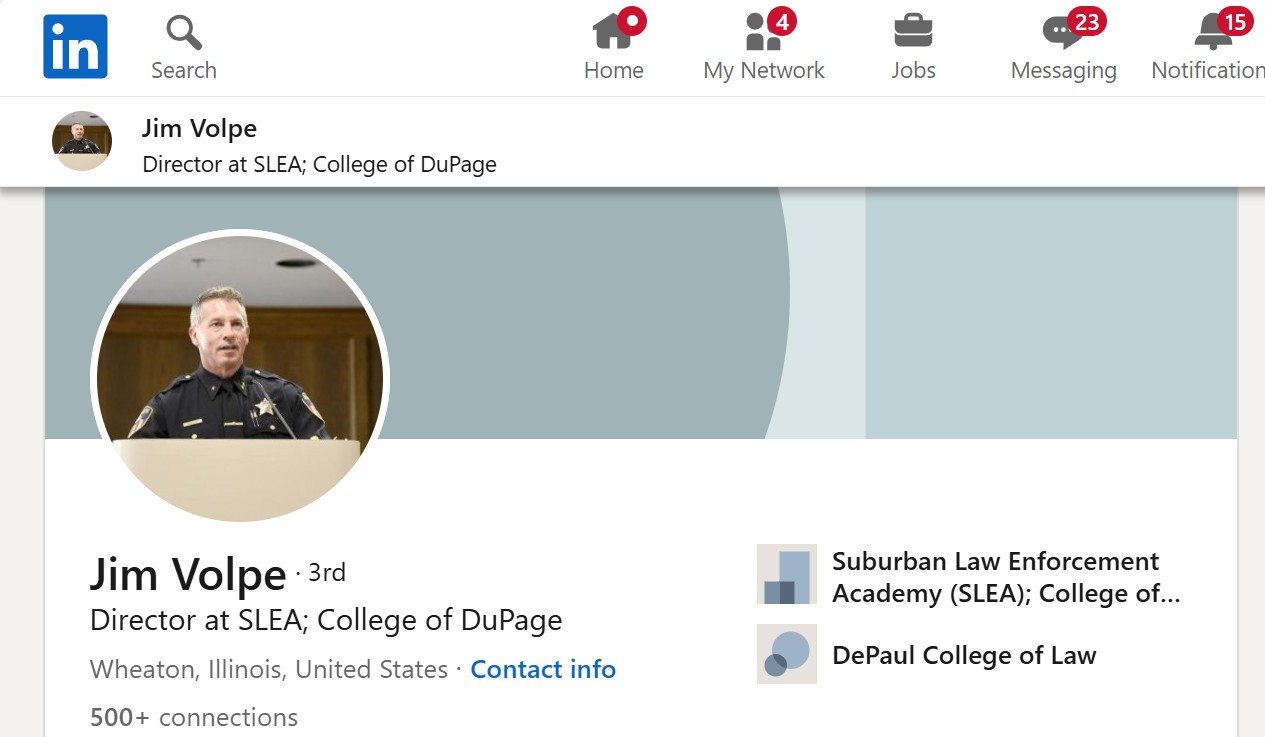
Task: Open the Contact info link
Action: click(543, 669)
